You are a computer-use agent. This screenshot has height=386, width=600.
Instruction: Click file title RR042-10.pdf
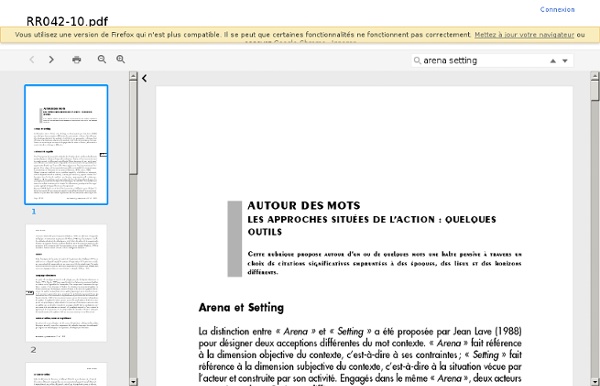[x=67, y=21]
